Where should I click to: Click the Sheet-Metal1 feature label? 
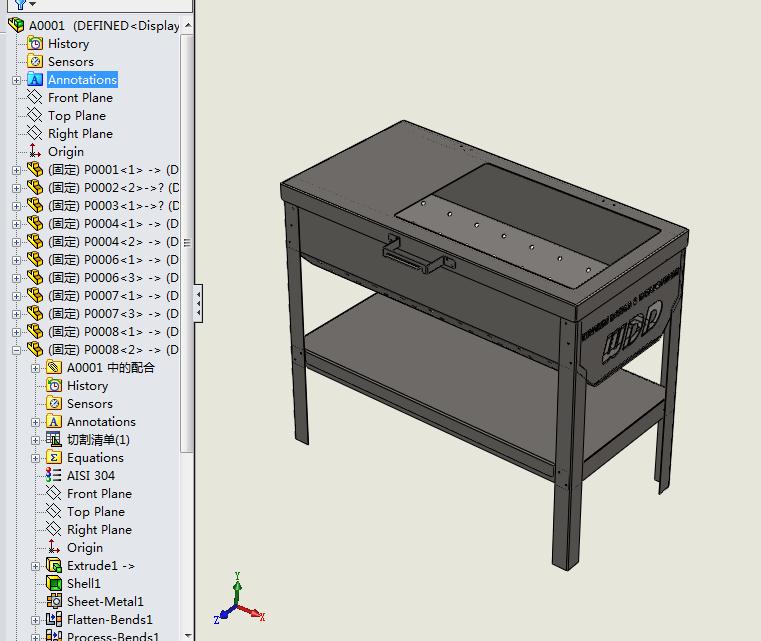click(105, 601)
